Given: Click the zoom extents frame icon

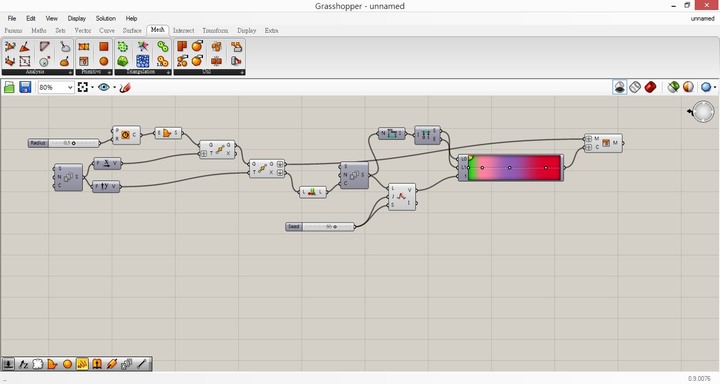Looking at the screenshot, I should coord(83,87).
